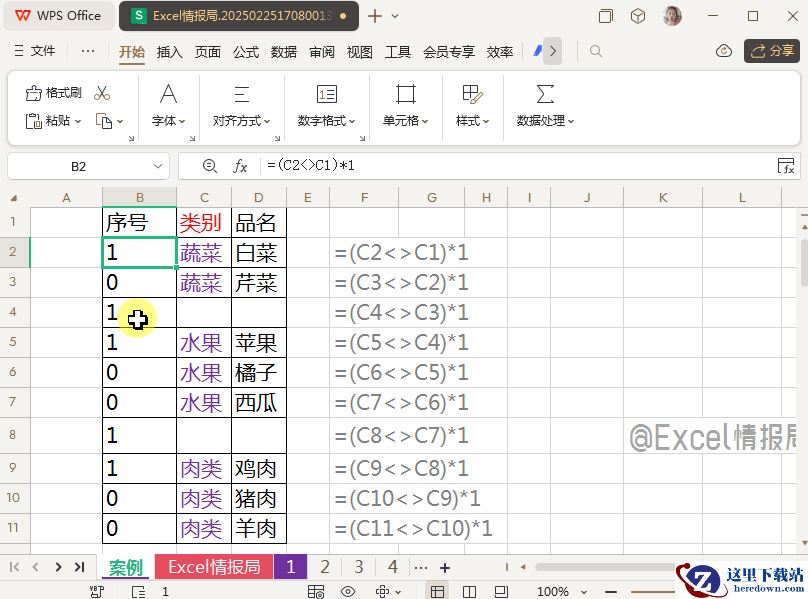This screenshot has width=808, height=599.
Task: Switch to the 公式 (Formulas) tab
Action: [246, 52]
